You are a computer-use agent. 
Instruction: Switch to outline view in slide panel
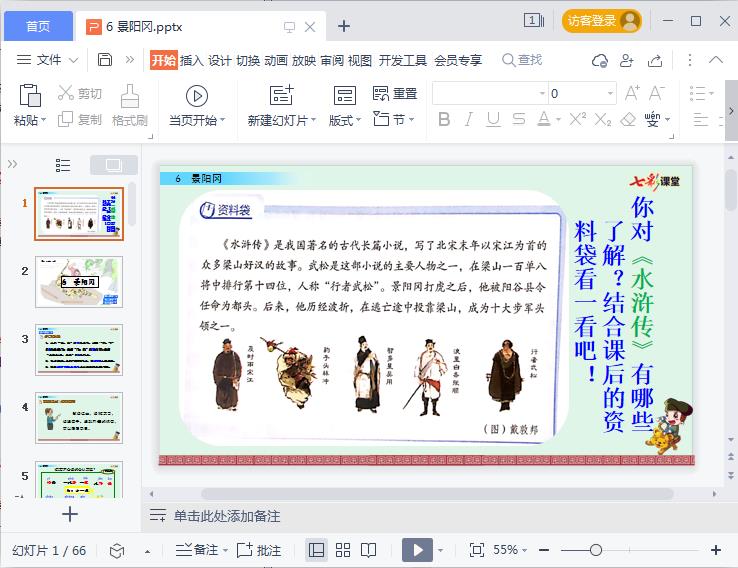(x=63, y=165)
